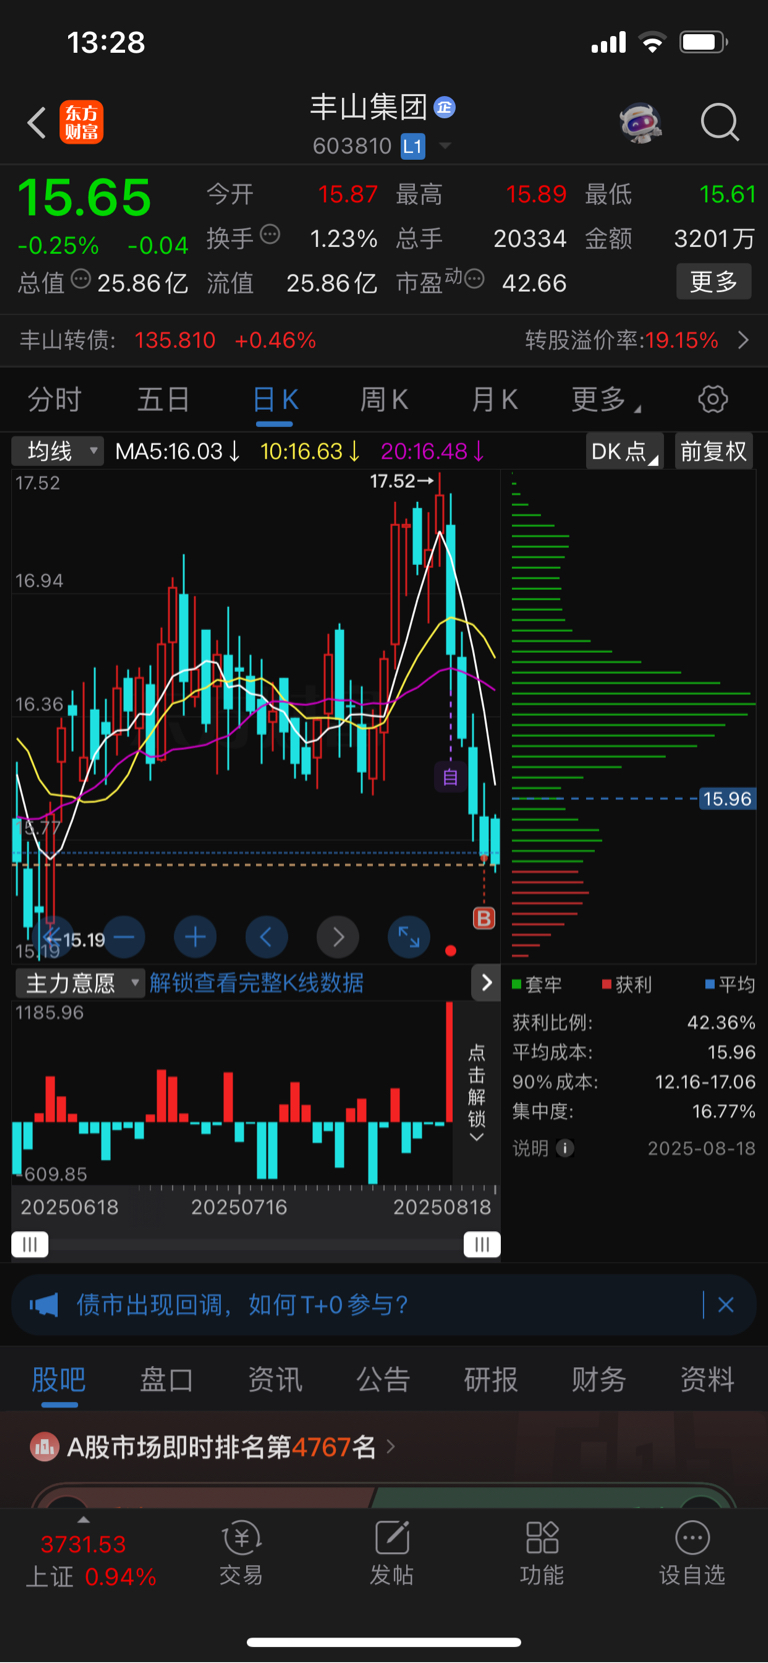Tap the 90%成本 12.16-17.06 value
Screen dimensions: 768x1663
coord(705,1082)
